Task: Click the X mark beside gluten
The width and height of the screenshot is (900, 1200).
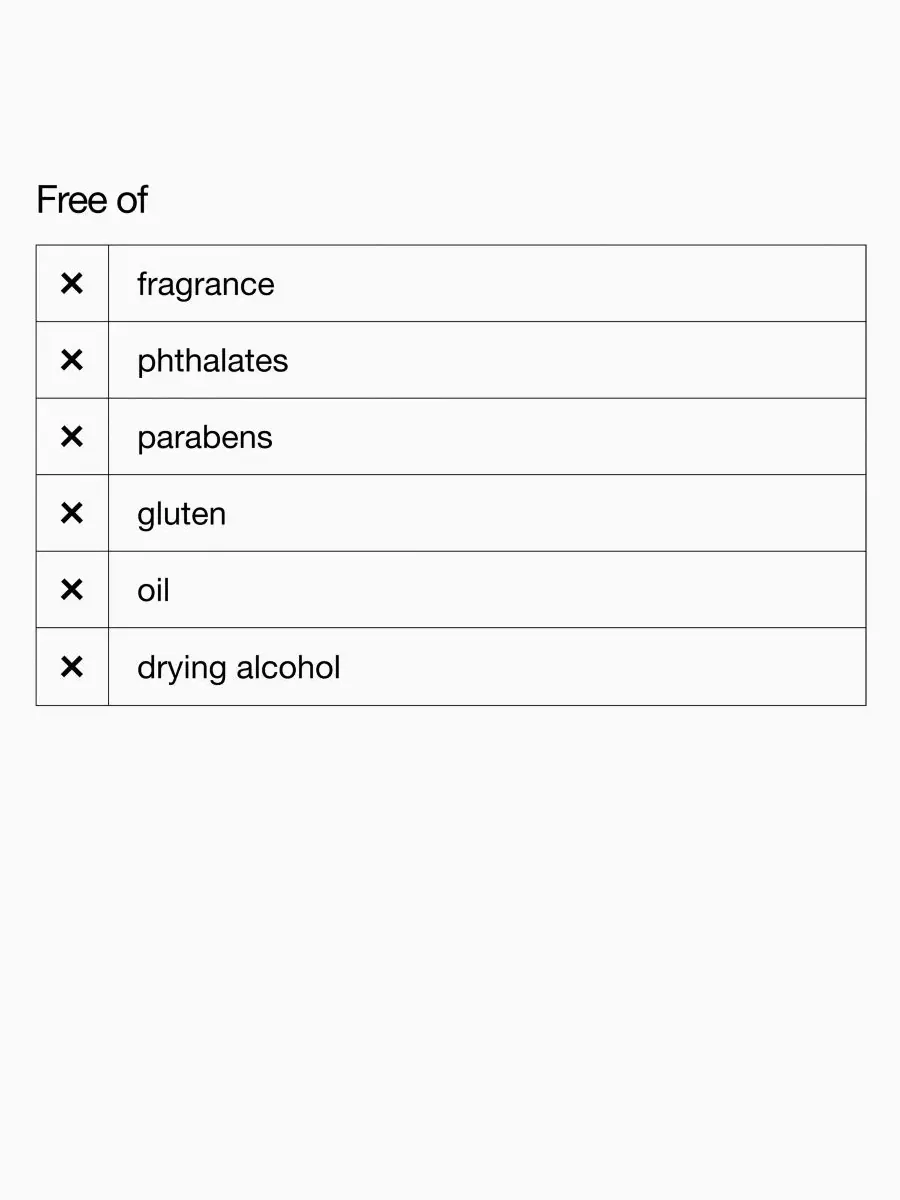Action: (x=72, y=513)
